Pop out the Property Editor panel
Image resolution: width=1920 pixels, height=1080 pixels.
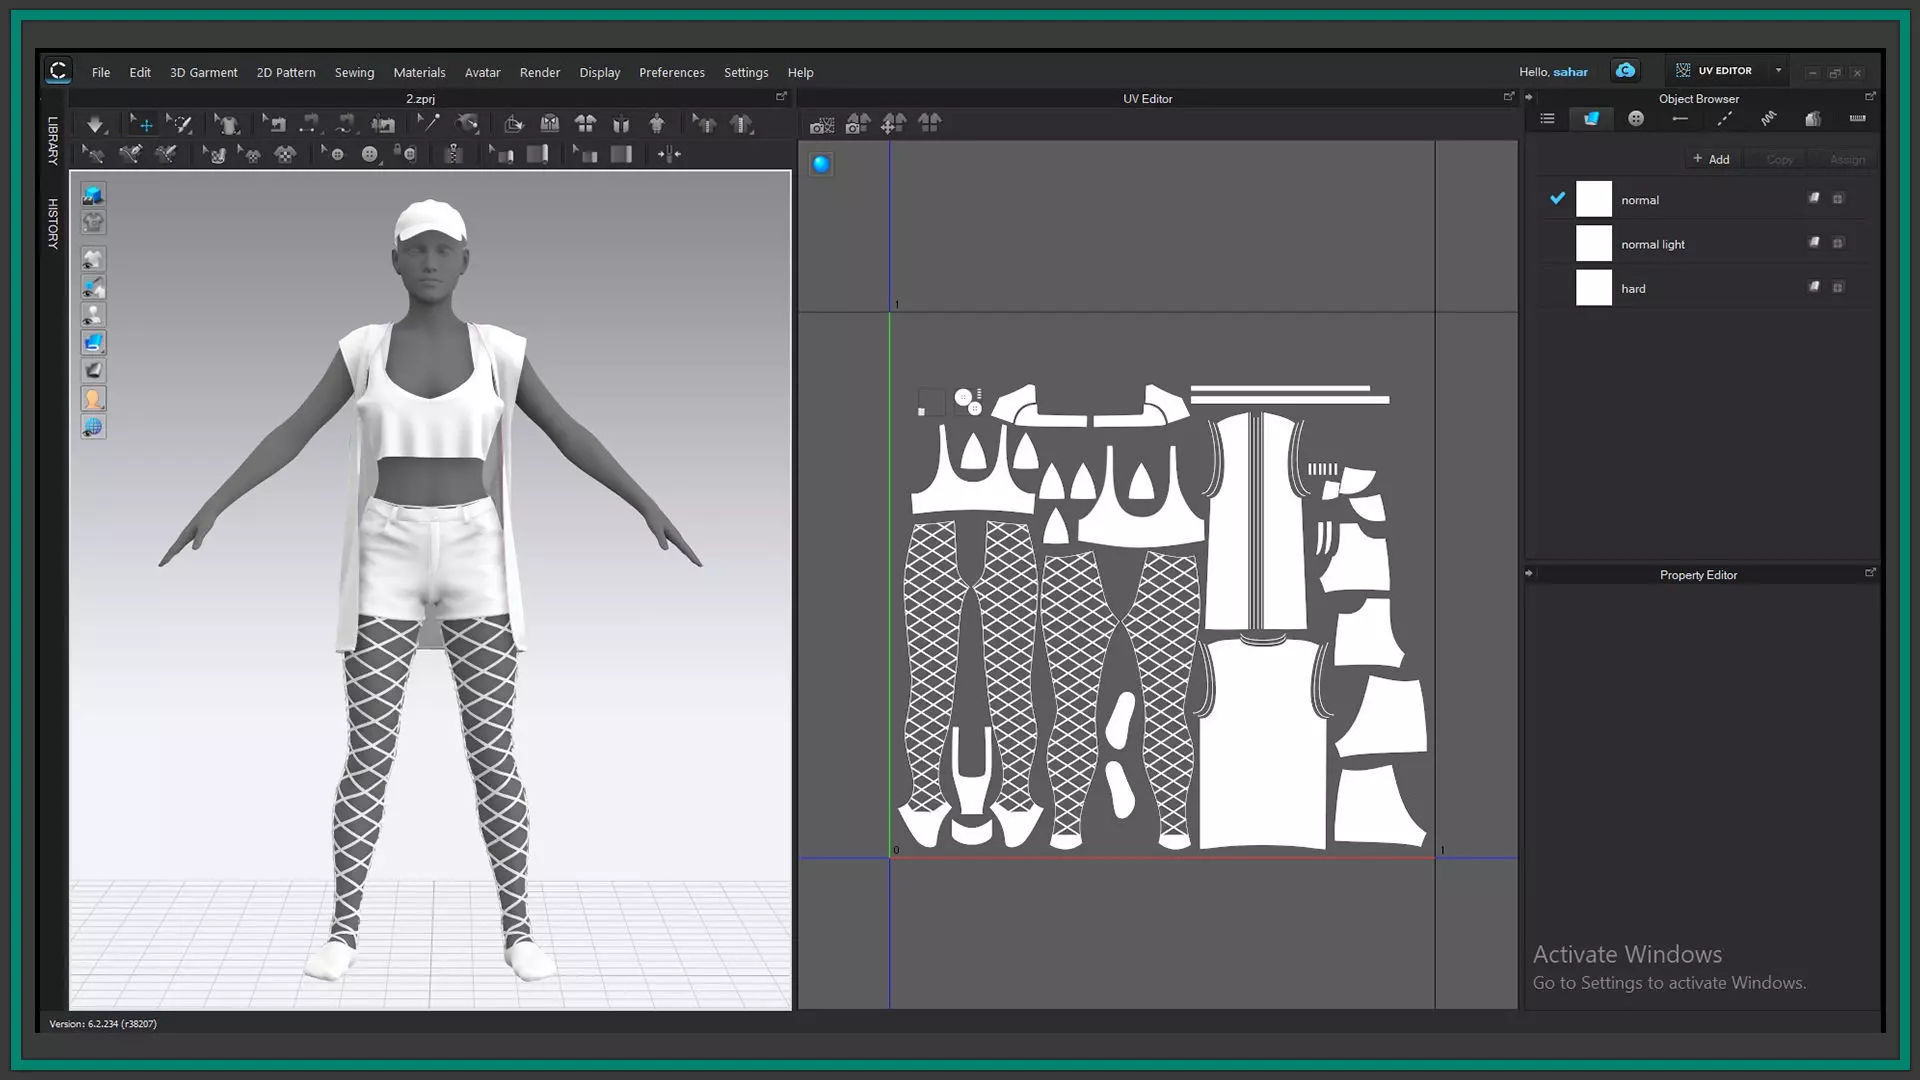click(1869, 572)
